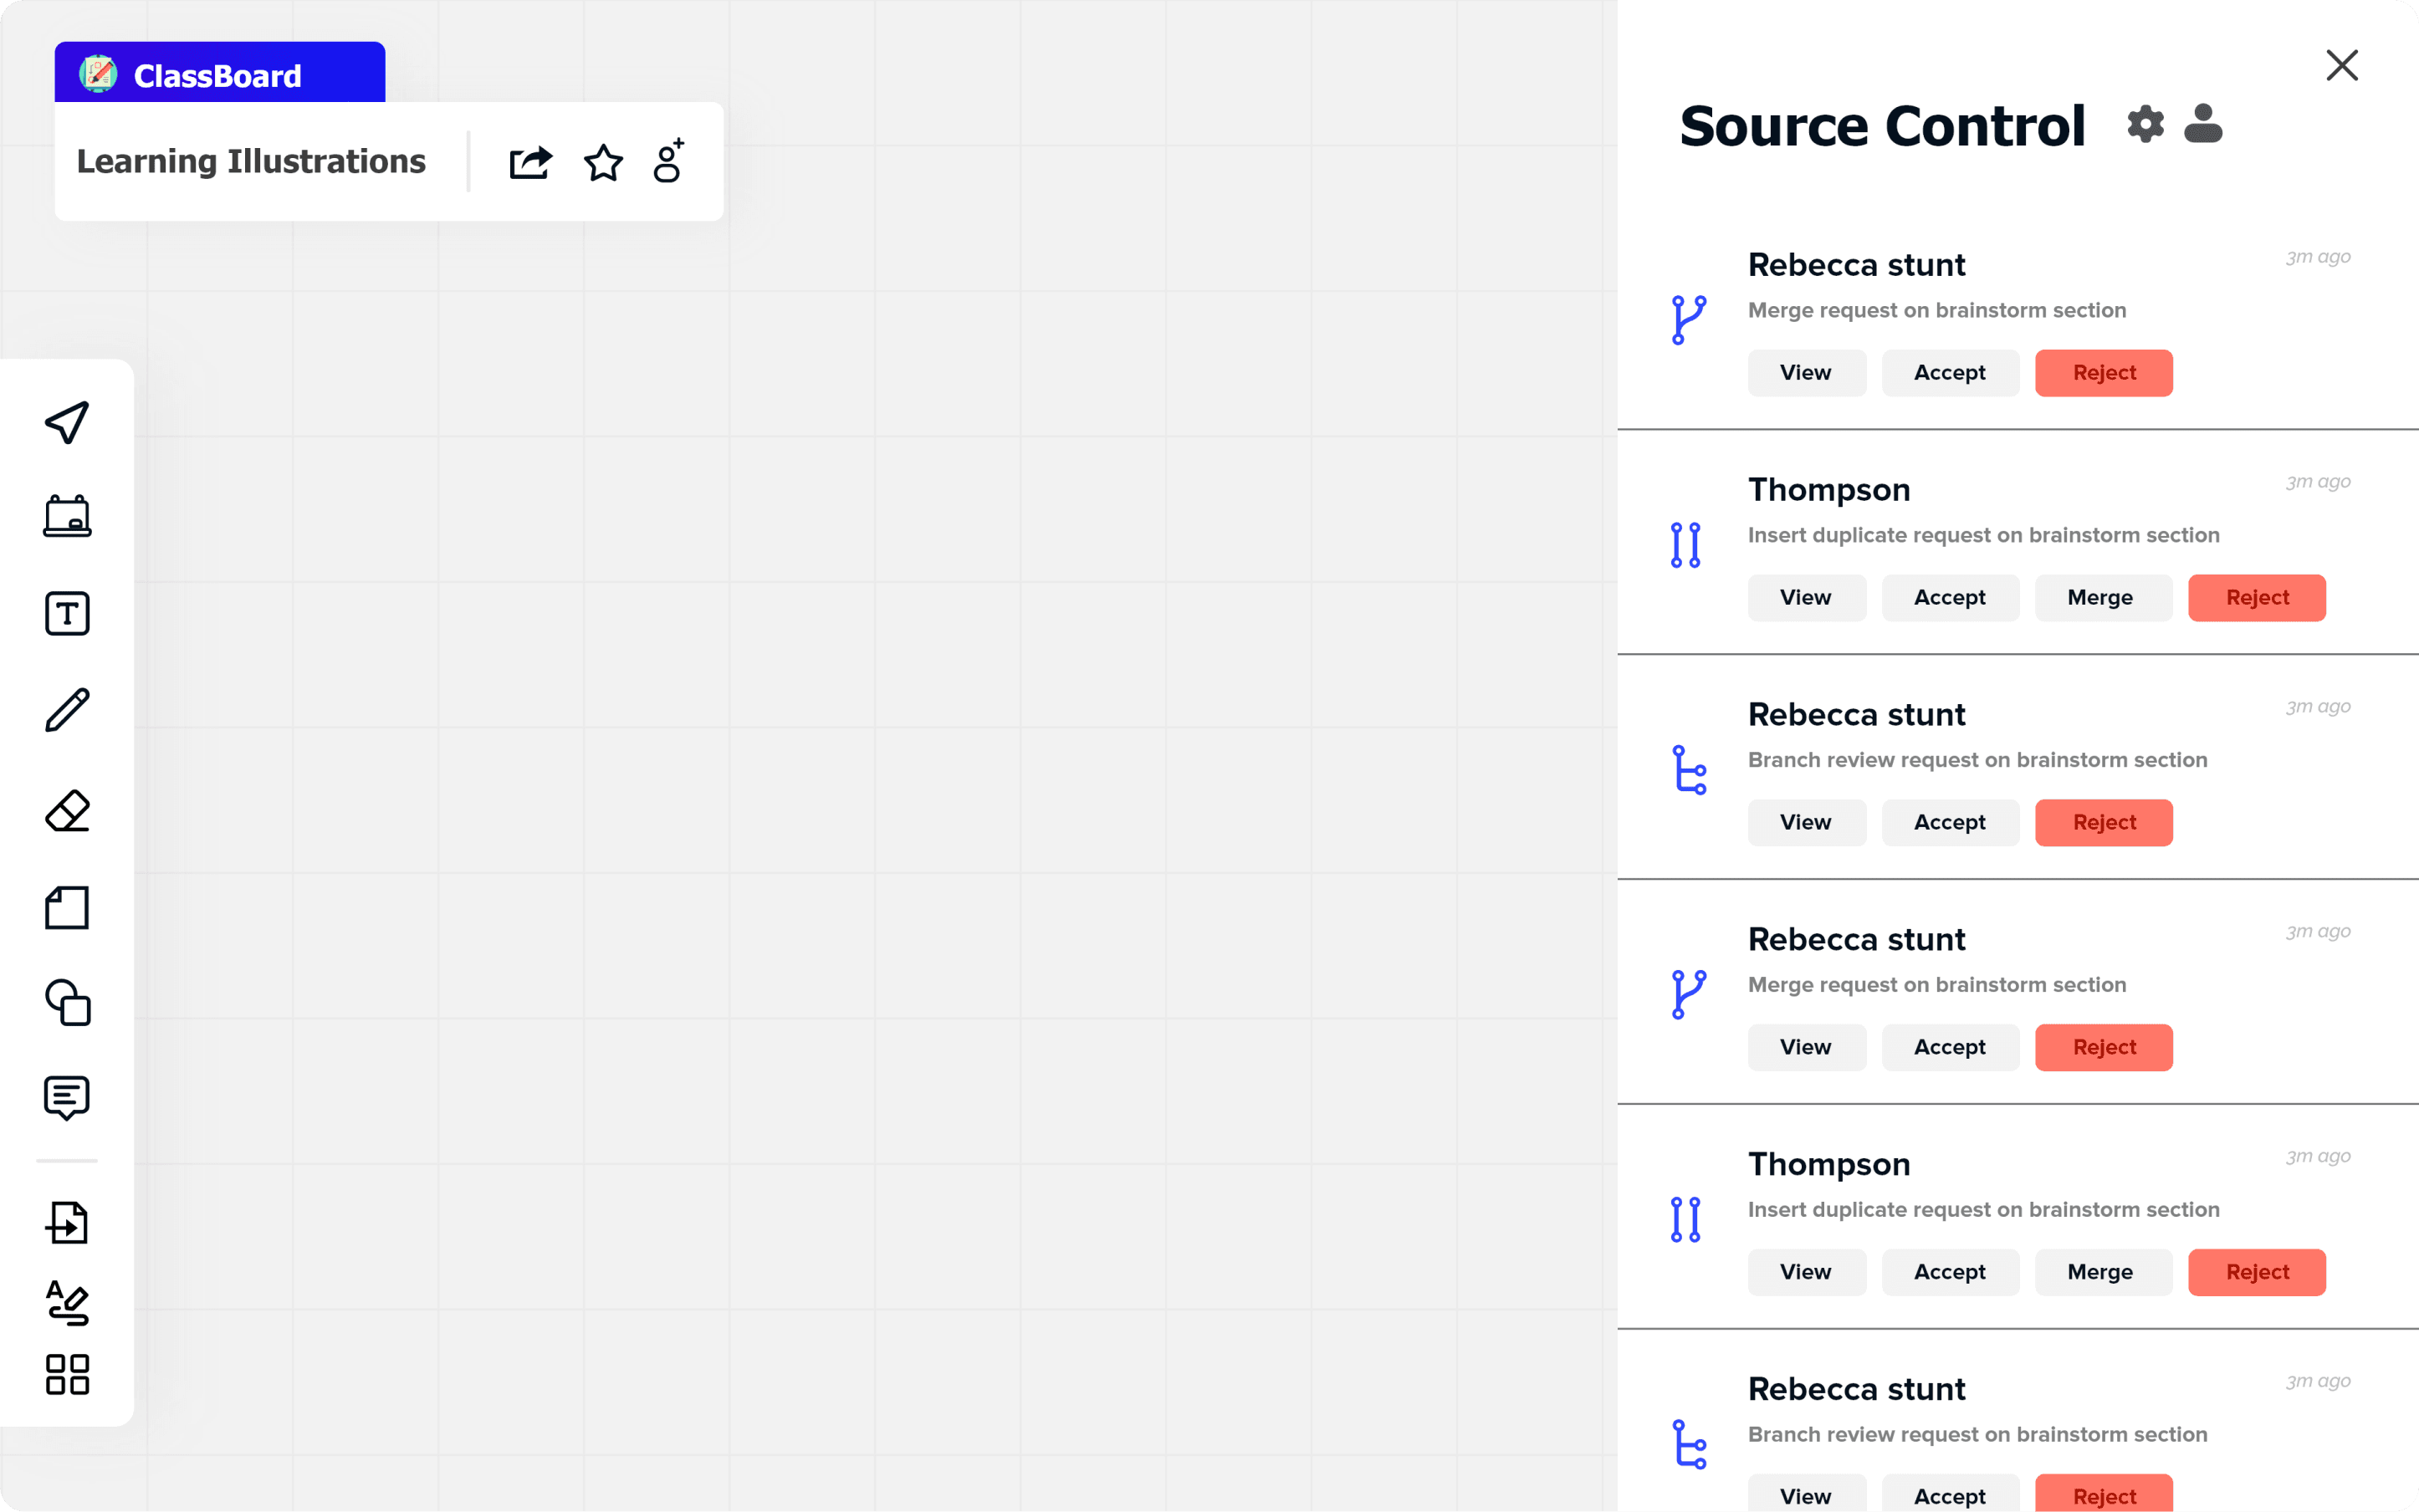
Task: Click duplicate icon on second Thompson request
Action: pos(1686,1220)
